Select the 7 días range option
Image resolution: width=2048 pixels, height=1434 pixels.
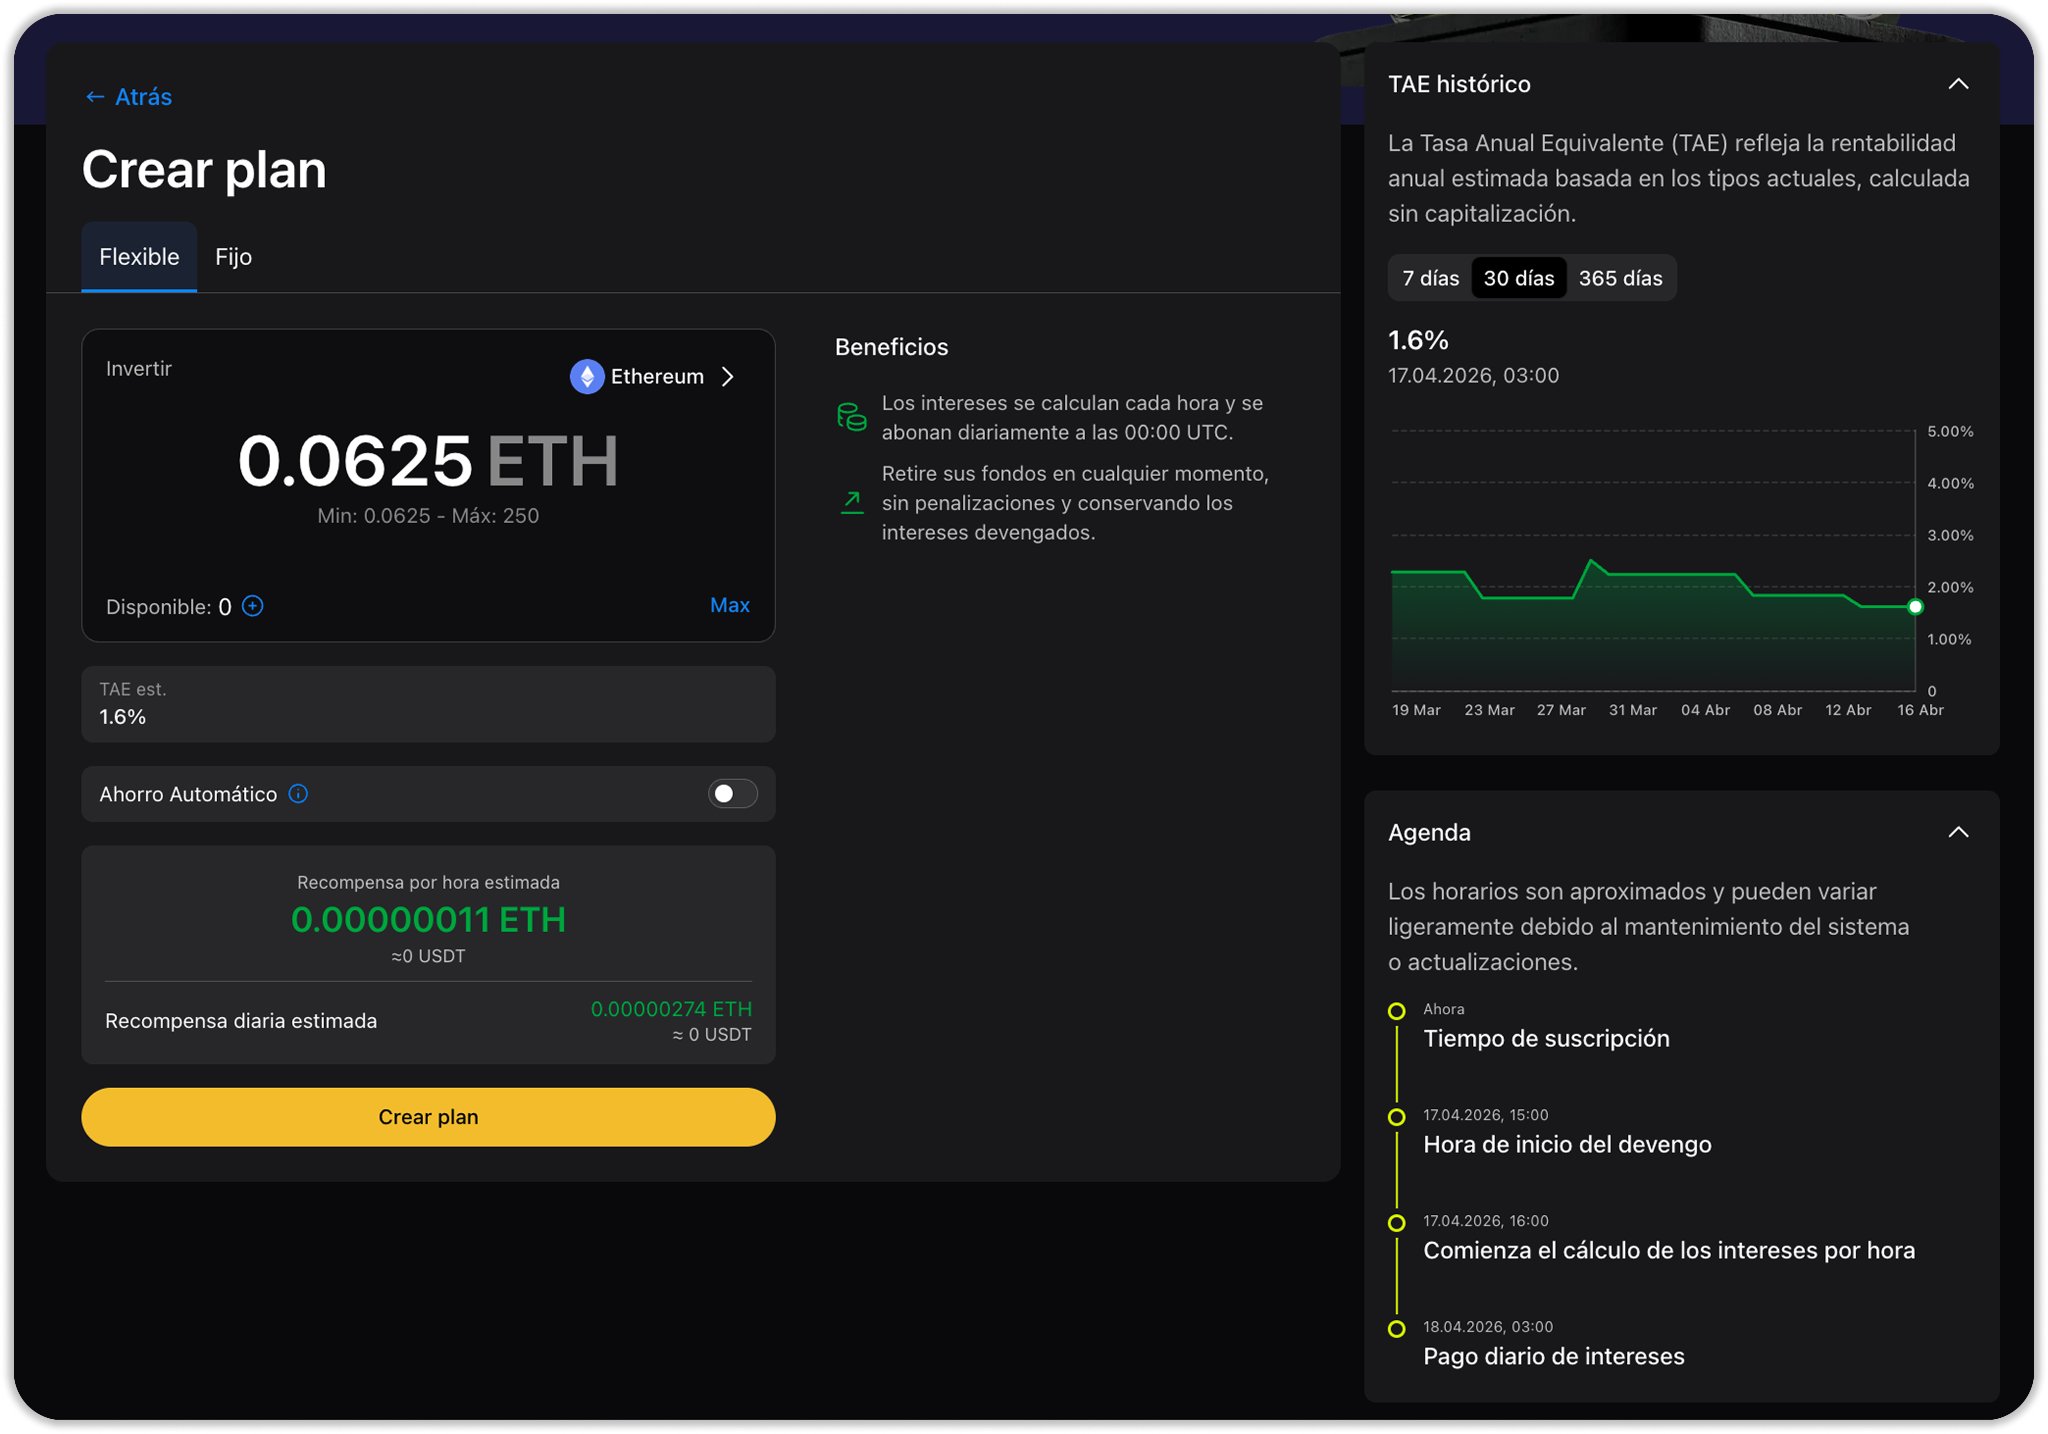pyautogui.click(x=1430, y=278)
